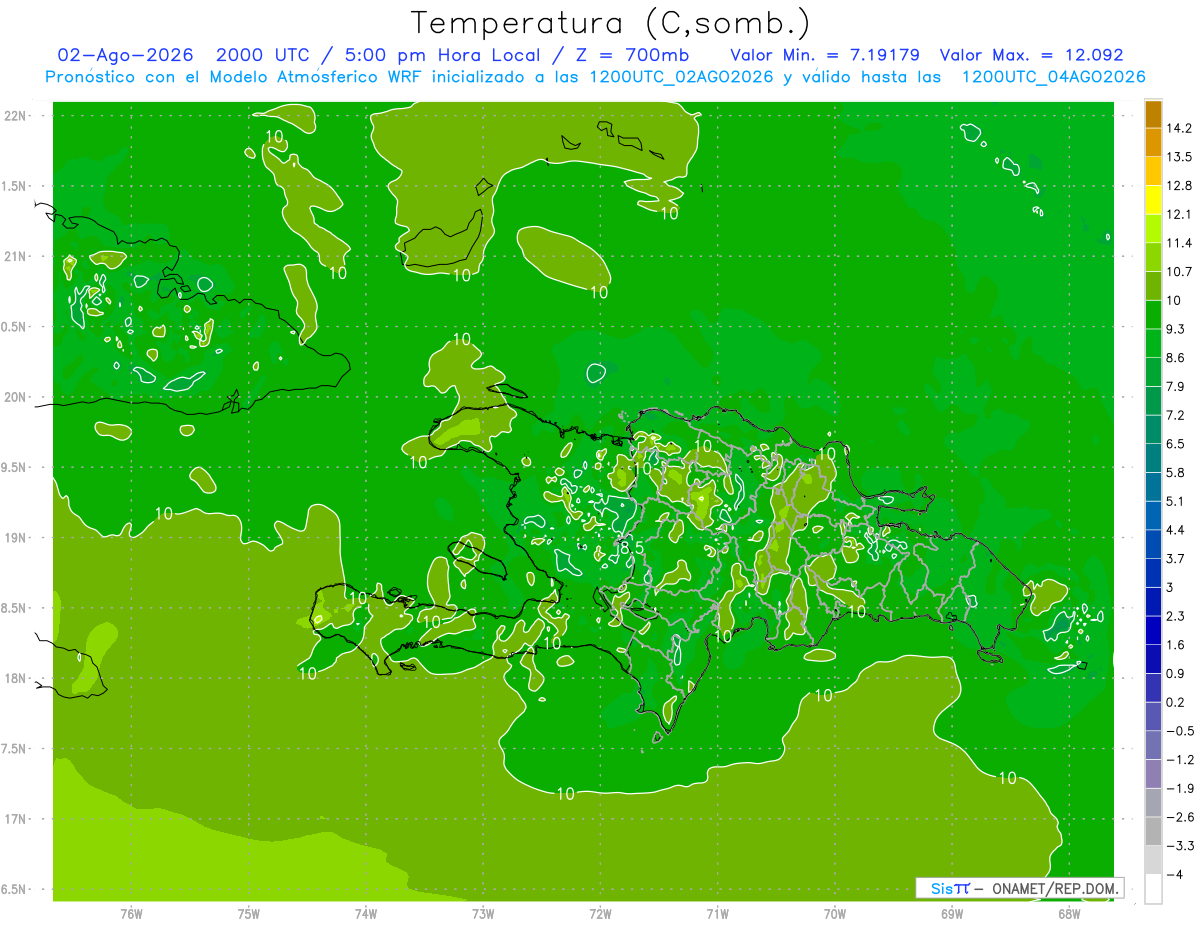Click color scale value "1.6"
The width and height of the screenshot is (1200, 927).
click(1175, 645)
